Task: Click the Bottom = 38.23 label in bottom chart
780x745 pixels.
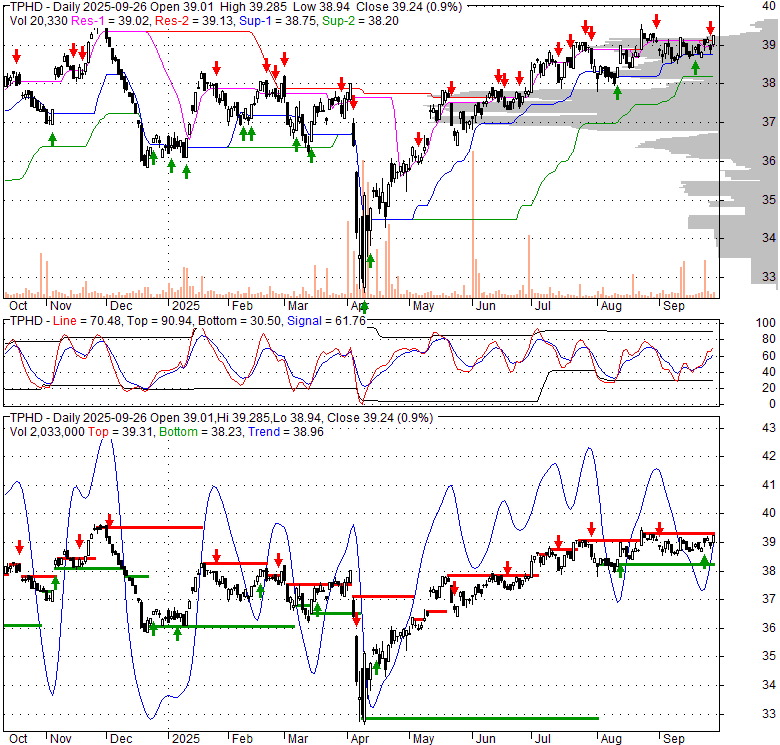Action: click(x=200, y=432)
